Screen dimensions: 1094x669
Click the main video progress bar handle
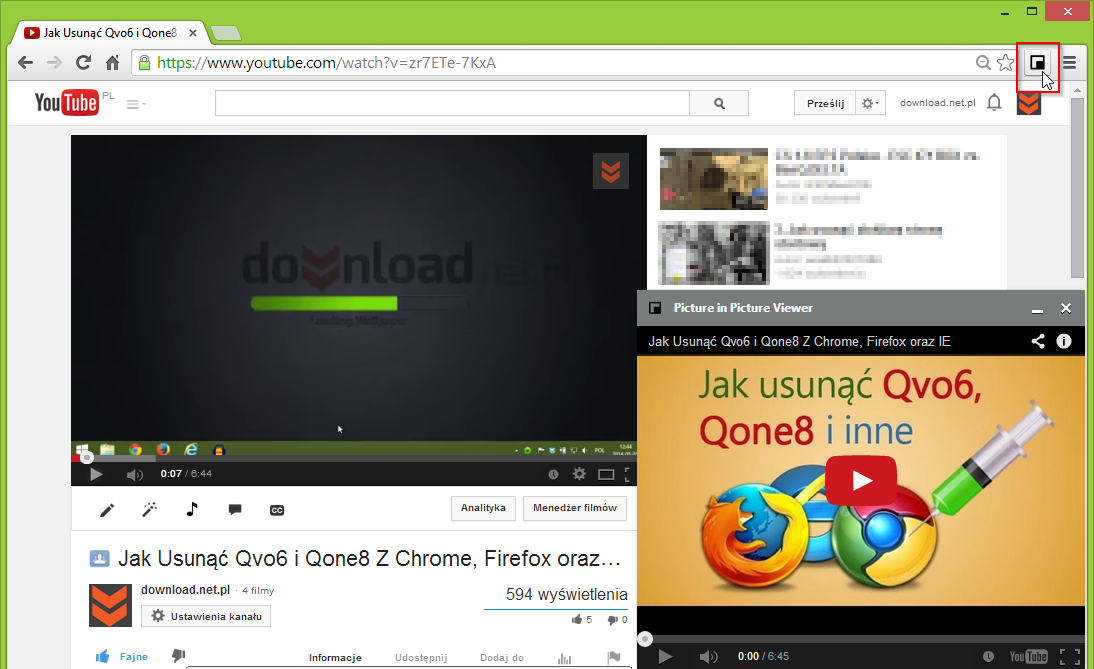pos(87,458)
